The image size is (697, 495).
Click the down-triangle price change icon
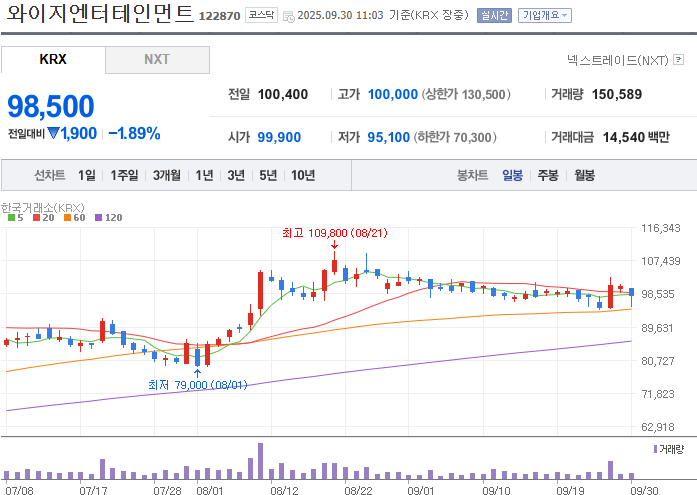tap(53, 133)
